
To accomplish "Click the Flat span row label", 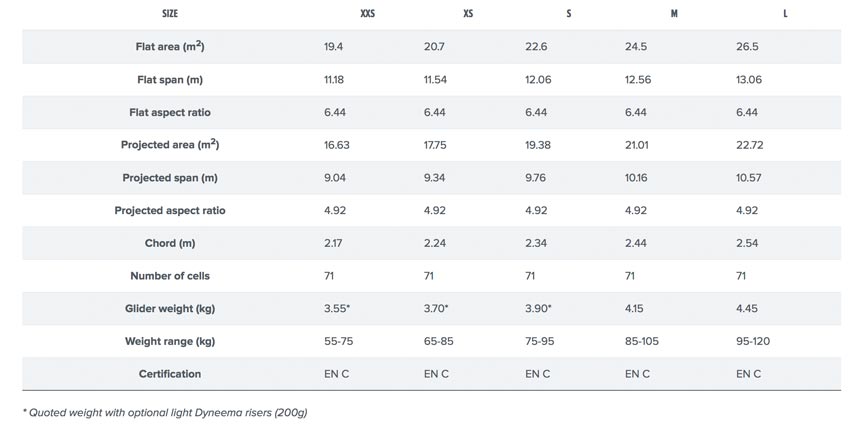I will click(170, 80).
